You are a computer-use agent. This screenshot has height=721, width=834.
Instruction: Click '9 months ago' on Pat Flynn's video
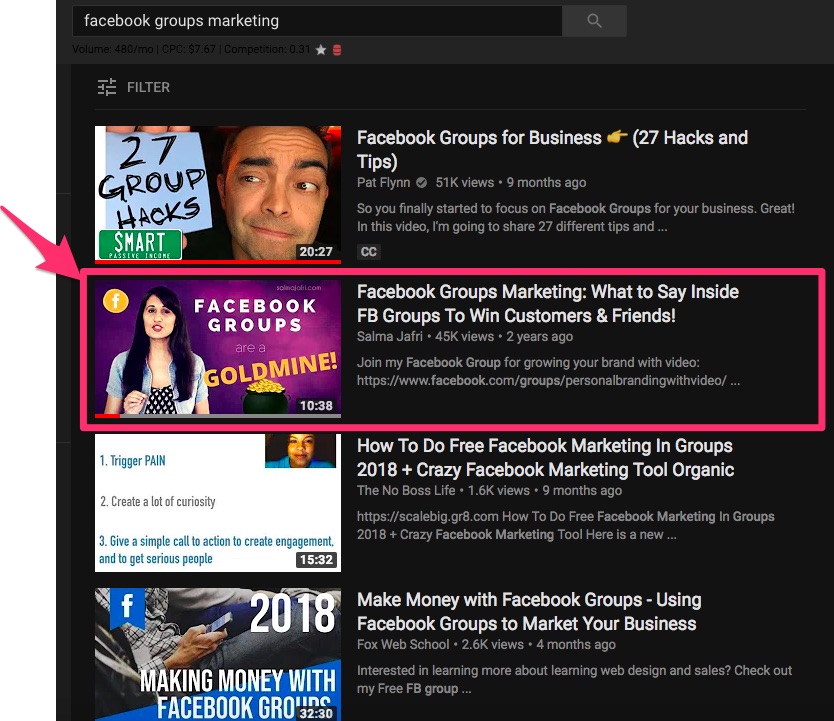(x=546, y=183)
